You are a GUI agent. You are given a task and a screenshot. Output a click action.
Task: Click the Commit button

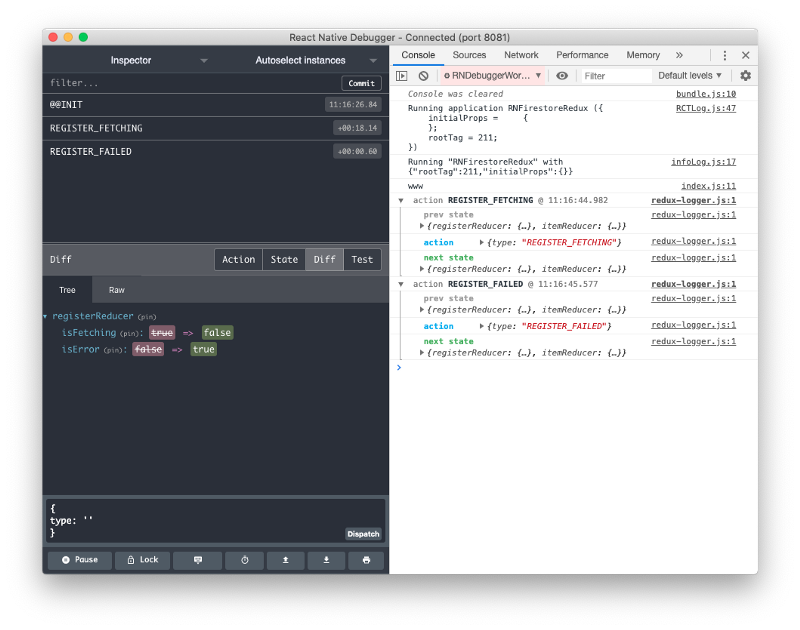361,82
